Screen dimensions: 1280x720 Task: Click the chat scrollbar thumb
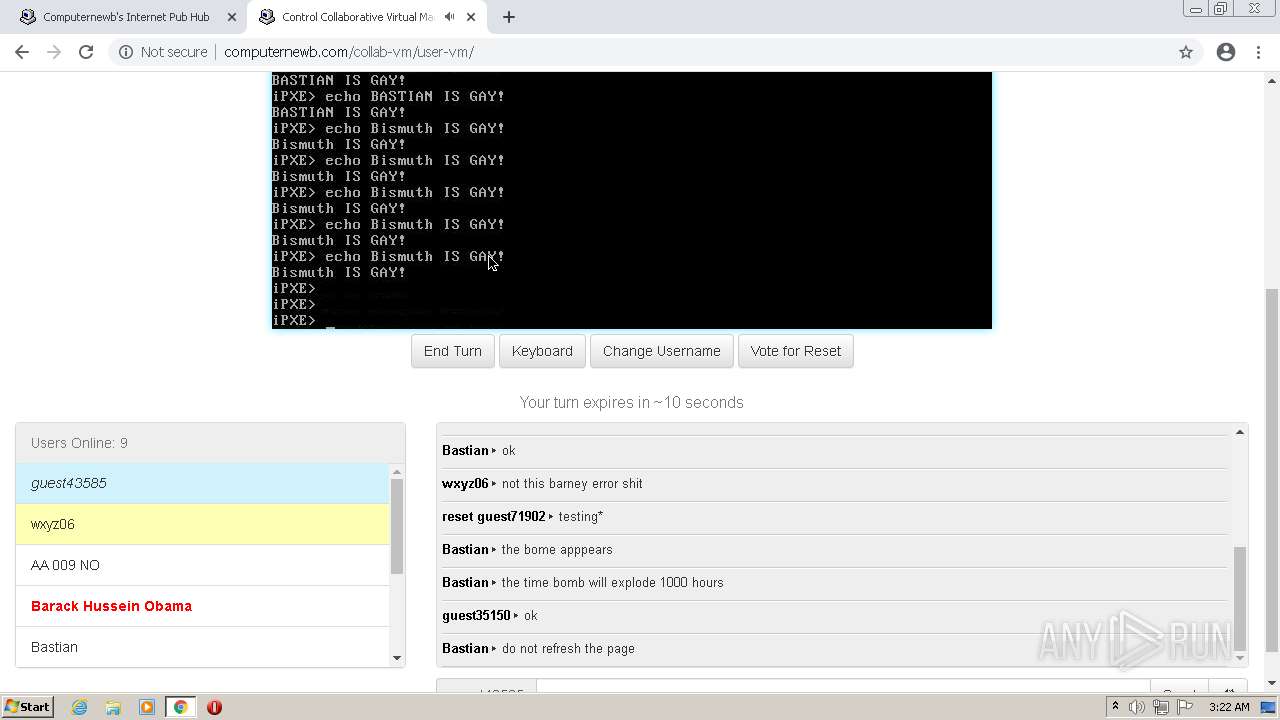pos(1240,598)
